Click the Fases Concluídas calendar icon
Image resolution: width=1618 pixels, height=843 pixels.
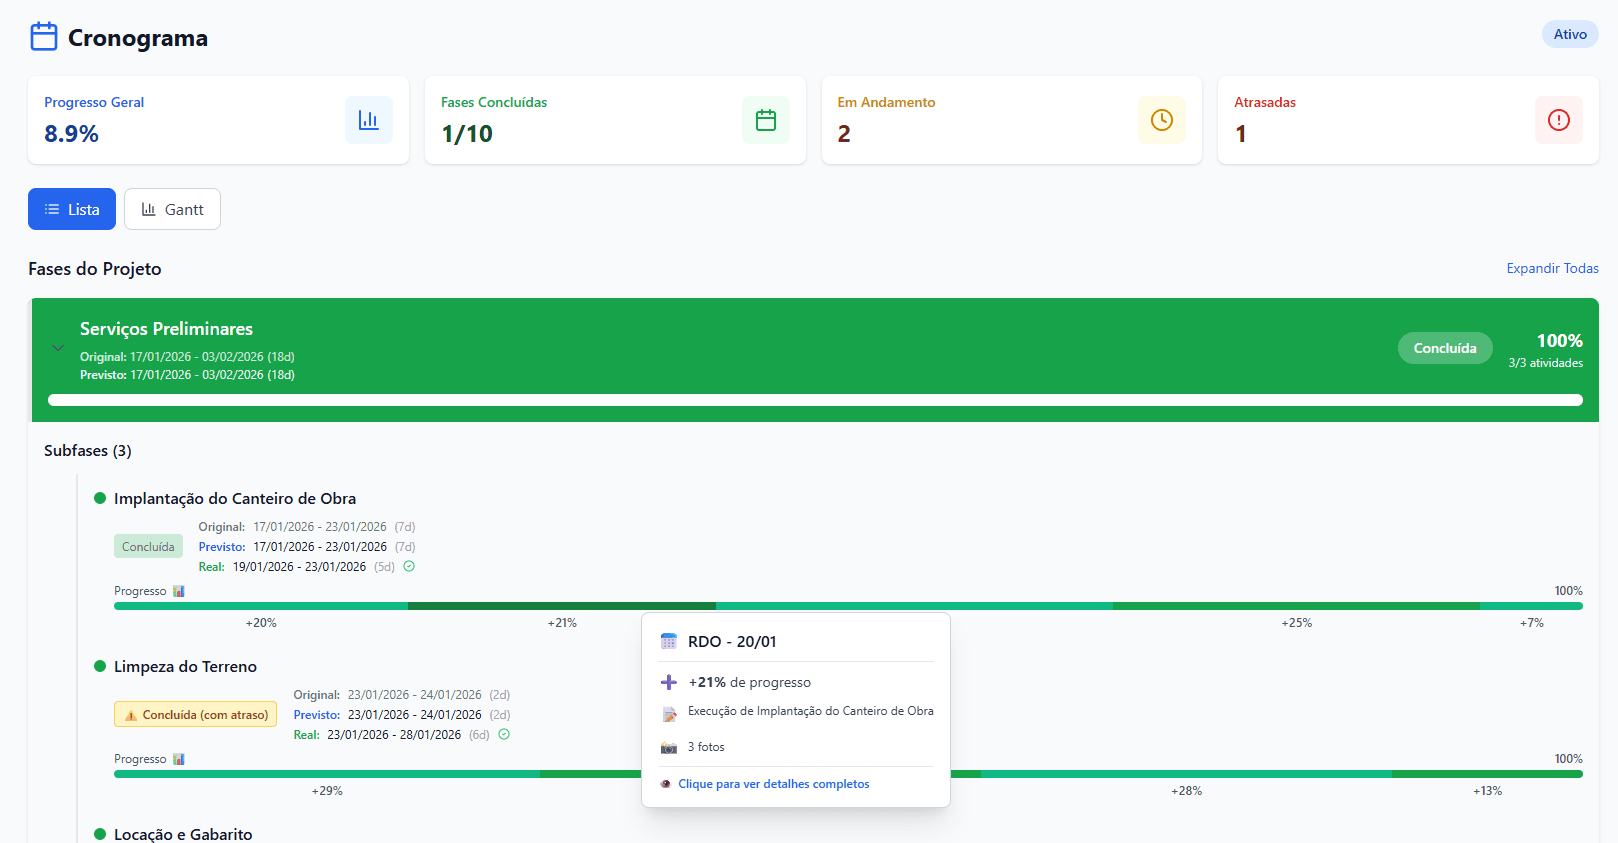(x=765, y=120)
